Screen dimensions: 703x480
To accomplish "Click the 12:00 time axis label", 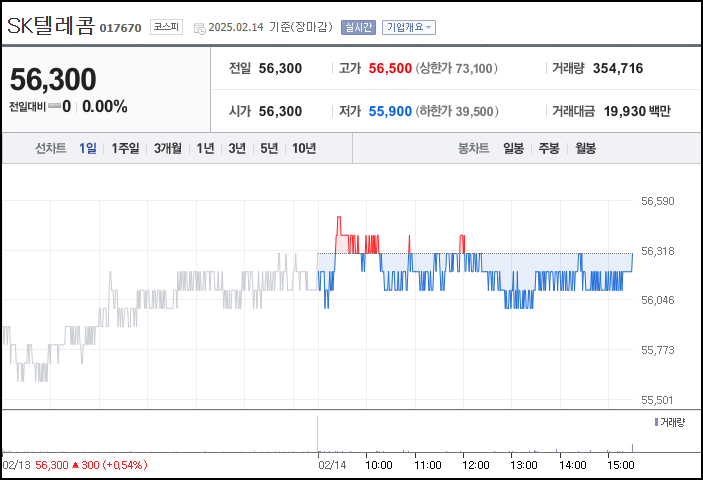I will pos(476,465).
